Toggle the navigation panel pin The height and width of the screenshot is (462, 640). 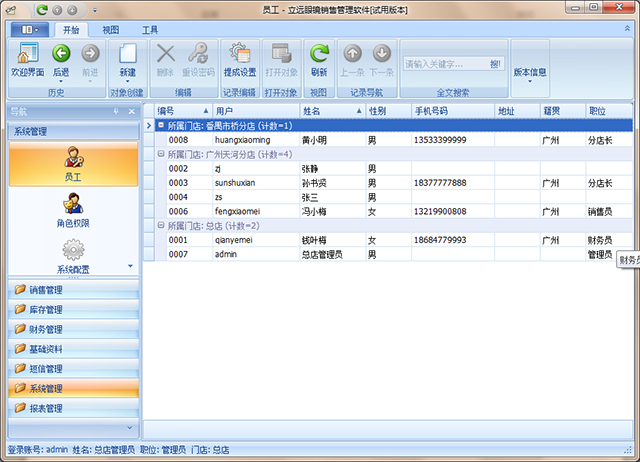point(116,111)
